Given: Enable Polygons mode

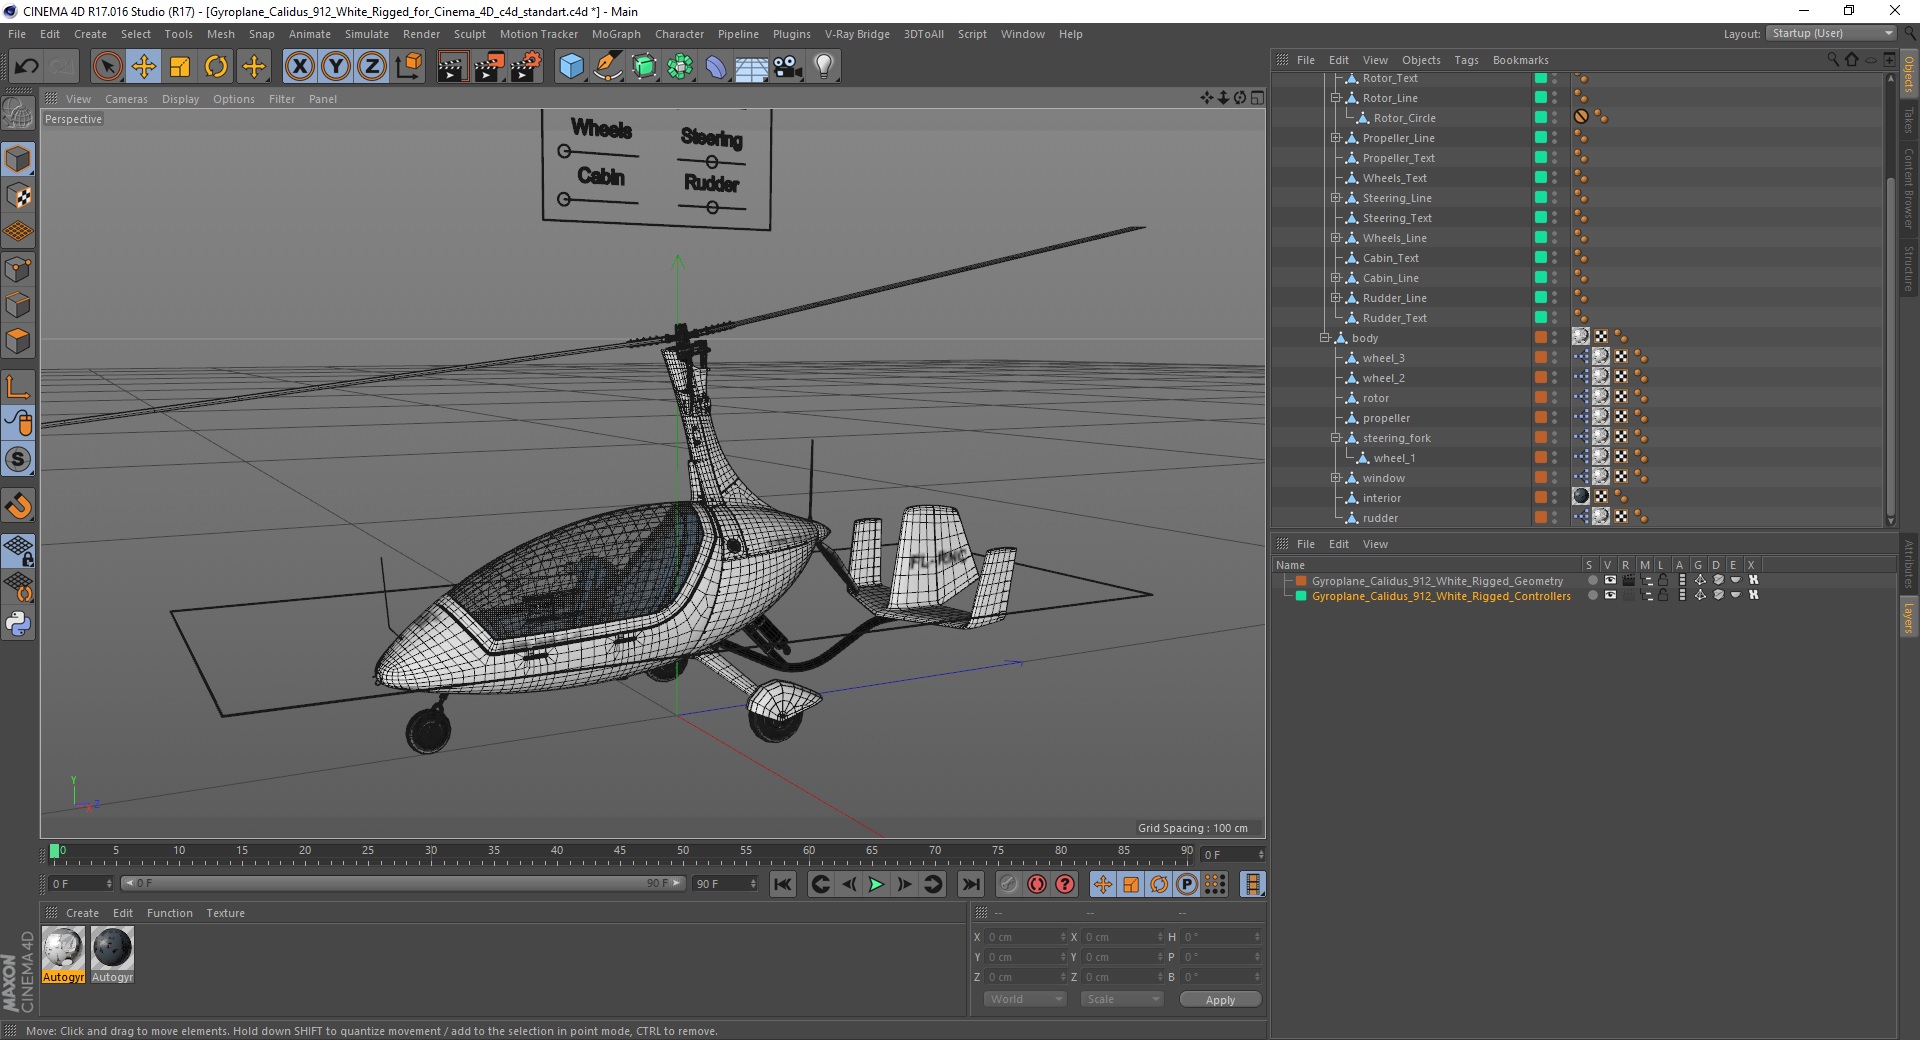Looking at the screenshot, I should point(18,341).
